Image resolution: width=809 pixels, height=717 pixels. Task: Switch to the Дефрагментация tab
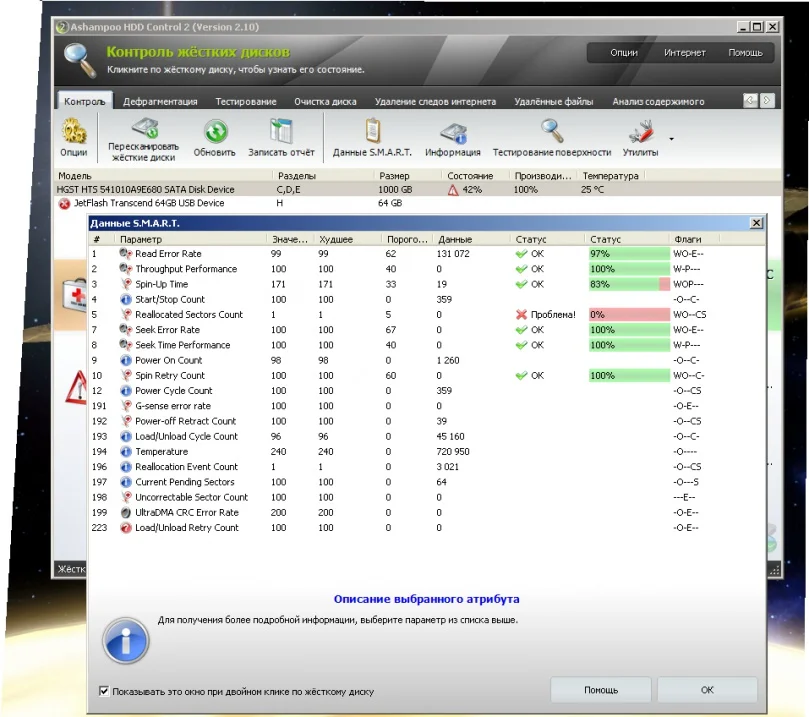tap(160, 102)
